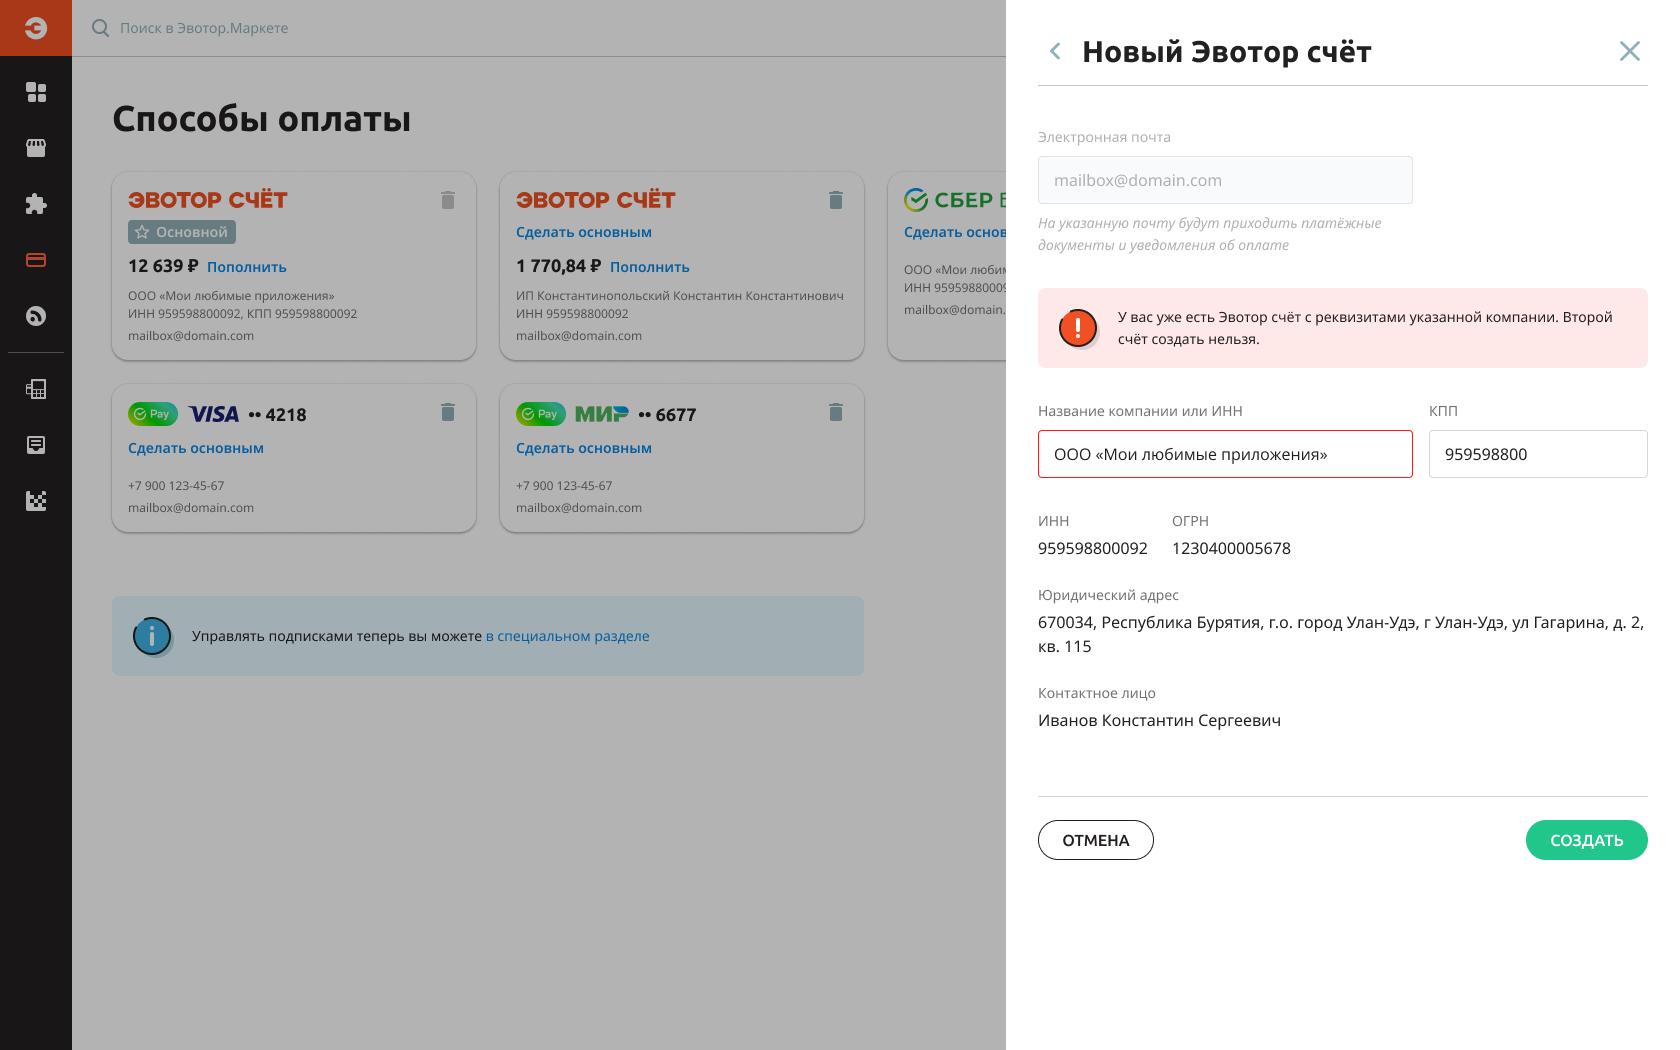Image resolution: width=1680 pixels, height=1050 pixels.
Task: Select the payment card icon in the sidebar
Action: [36, 260]
